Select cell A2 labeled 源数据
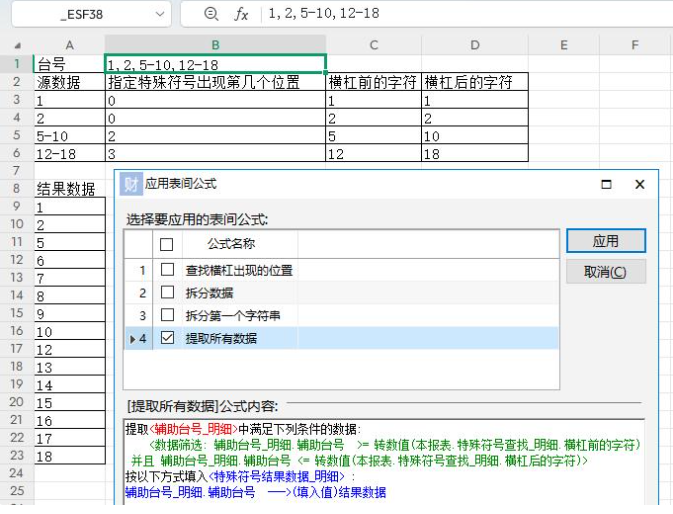This screenshot has height=514, width=673. [69, 82]
